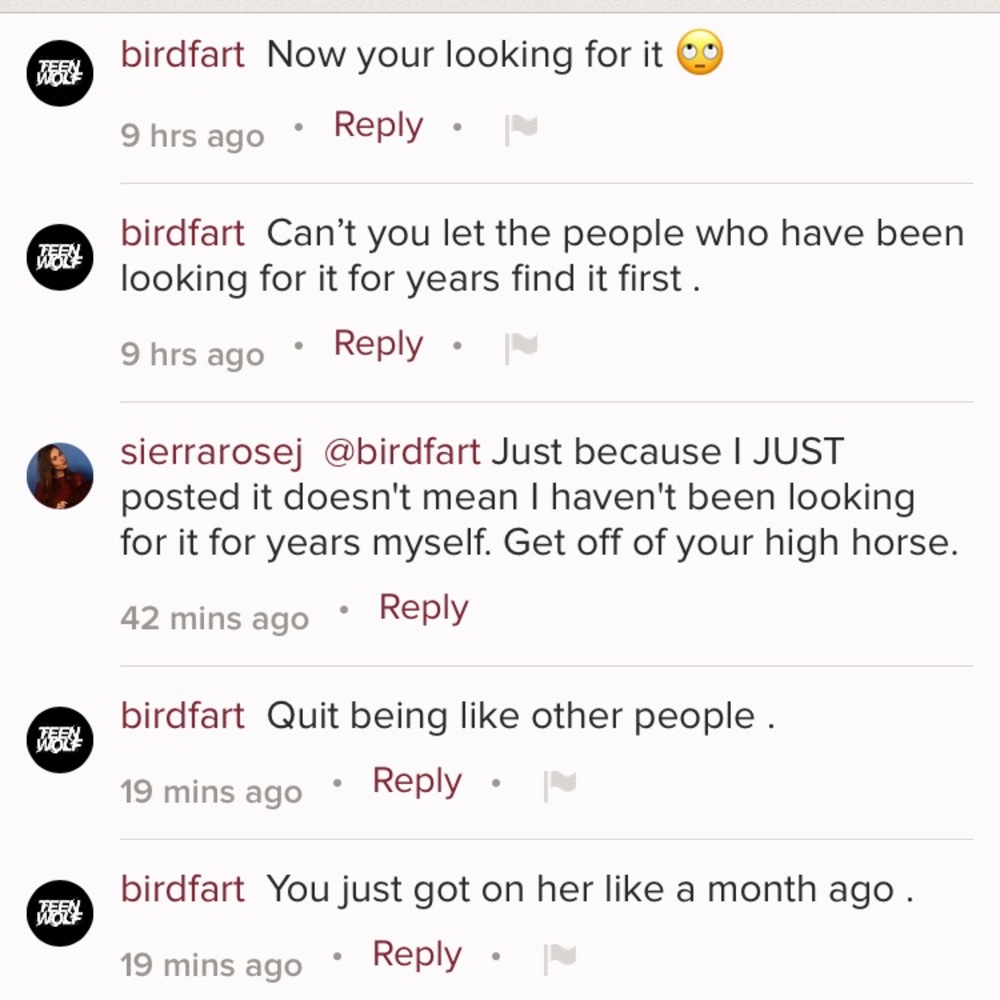1000x1000 pixels.
Task: Select Teen Wolf avatar beside "You just got on her"
Action: (59, 913)
